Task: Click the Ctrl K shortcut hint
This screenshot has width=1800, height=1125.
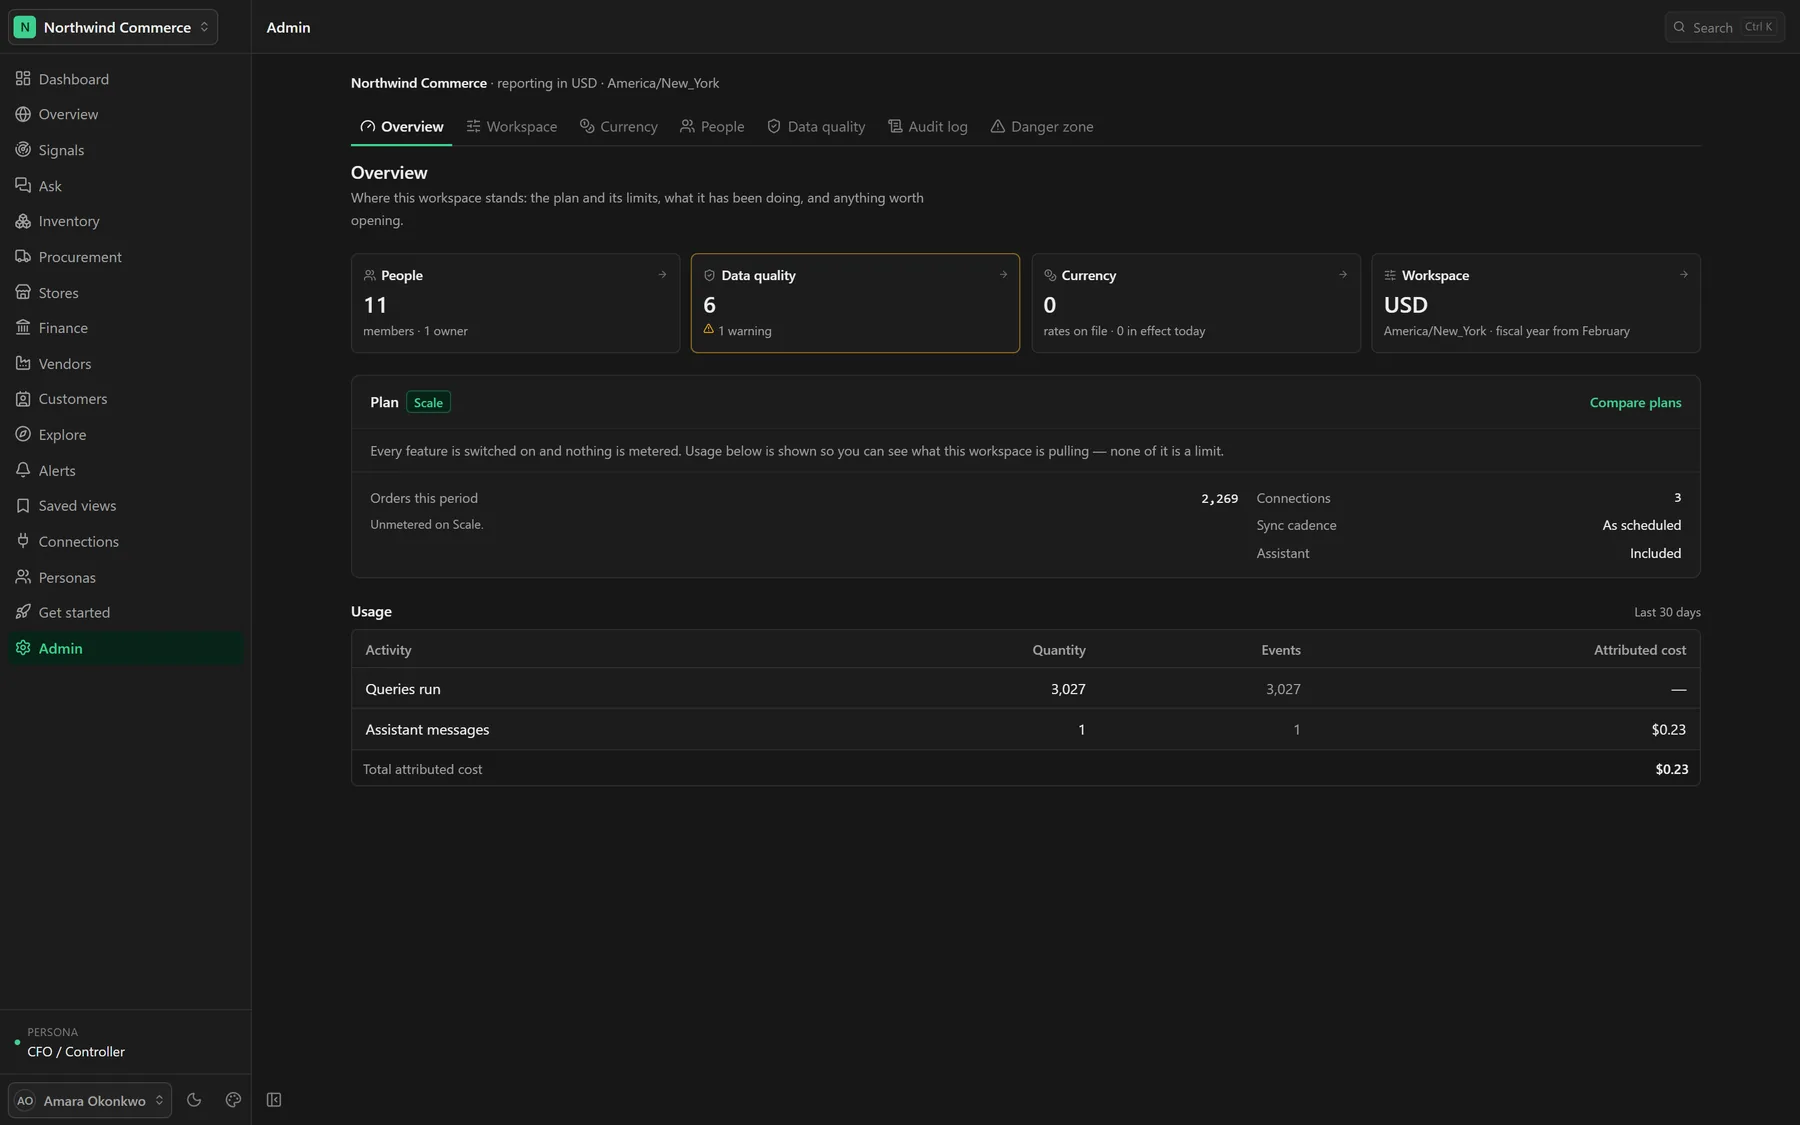Action: pos(1758,27)
